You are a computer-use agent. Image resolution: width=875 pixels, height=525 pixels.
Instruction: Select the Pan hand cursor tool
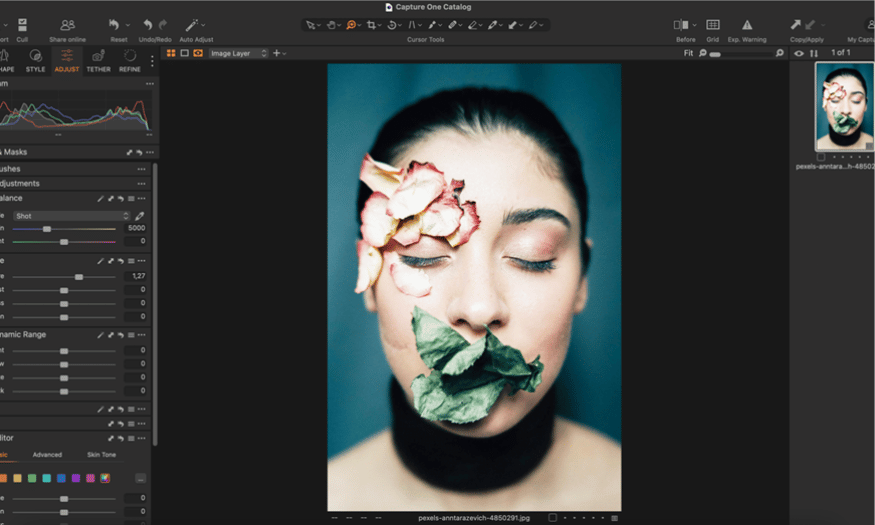point(331,25)
